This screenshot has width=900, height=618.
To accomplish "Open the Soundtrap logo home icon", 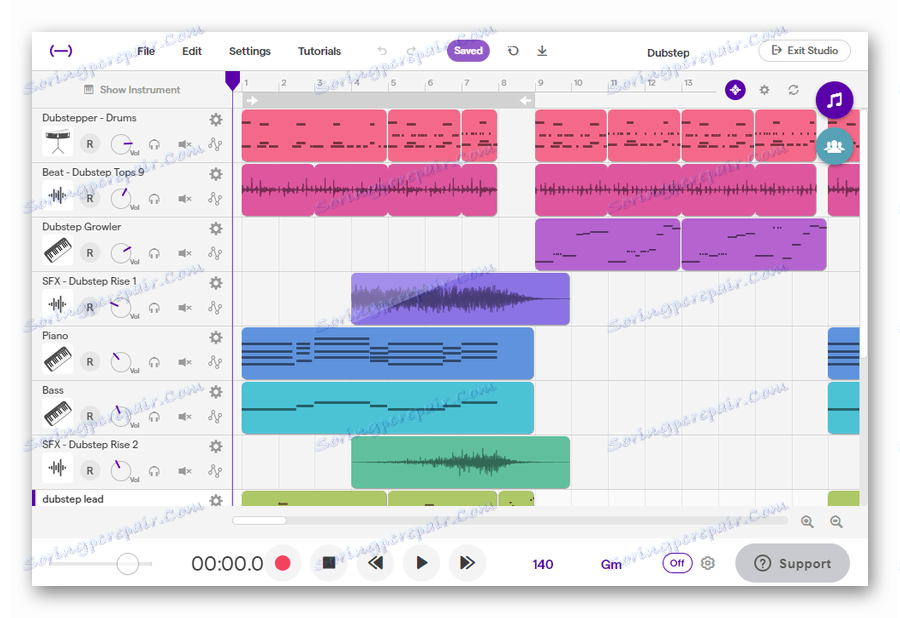I will (61, 50).
